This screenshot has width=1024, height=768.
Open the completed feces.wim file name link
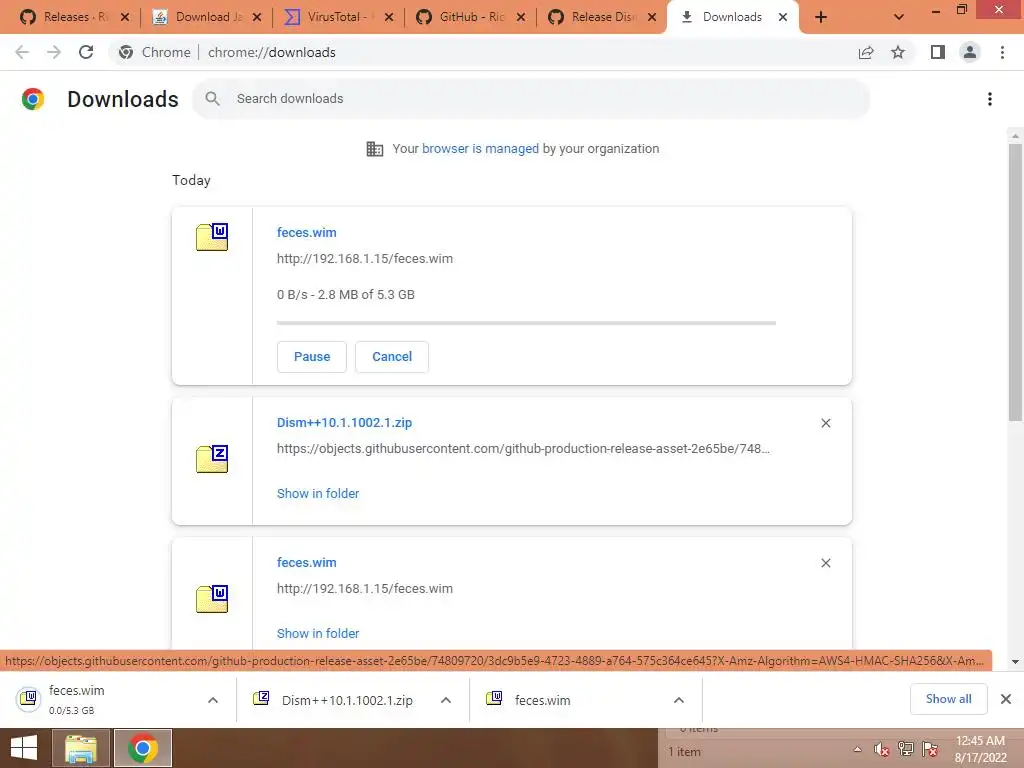click(x=306, y=562)
